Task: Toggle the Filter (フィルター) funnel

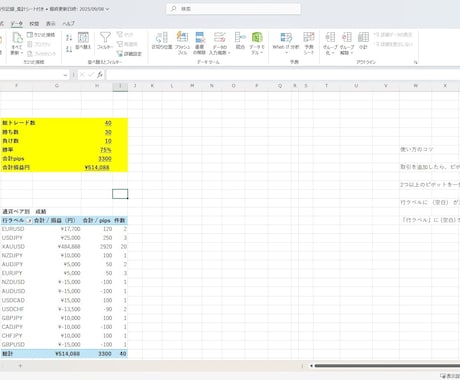Action: click(x=105, y=41)
